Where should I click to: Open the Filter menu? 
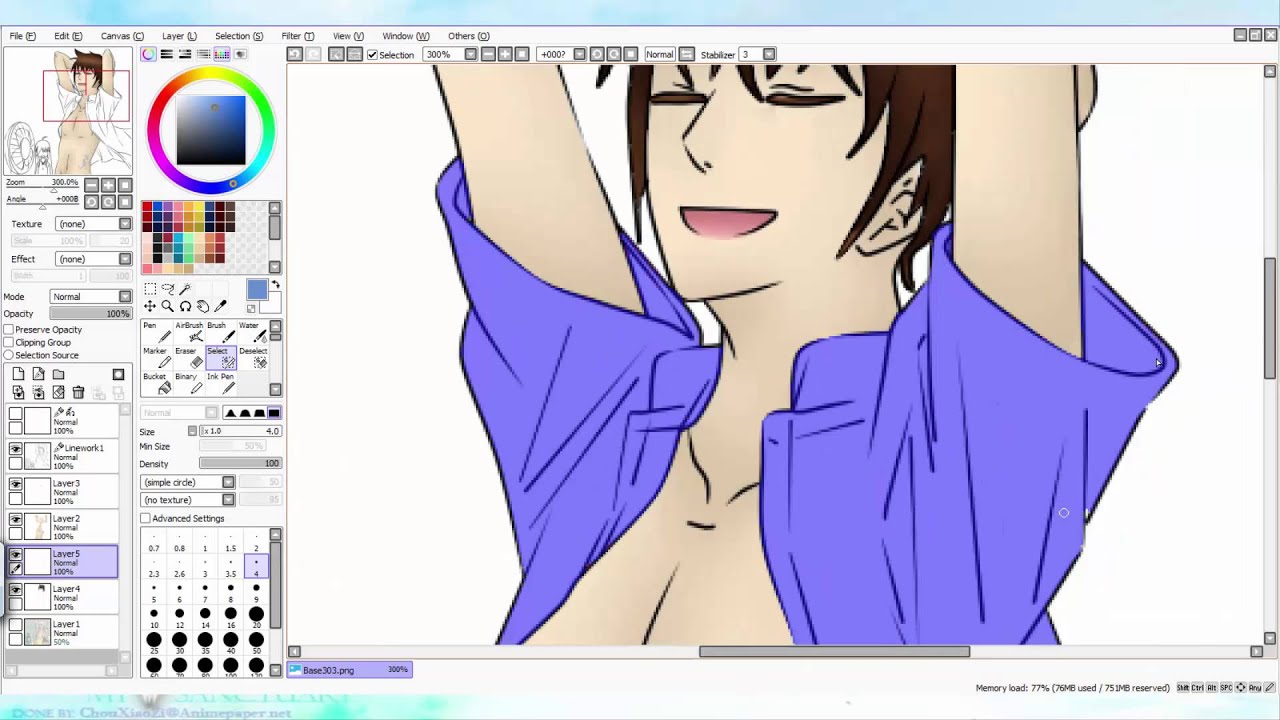(297, 36)
